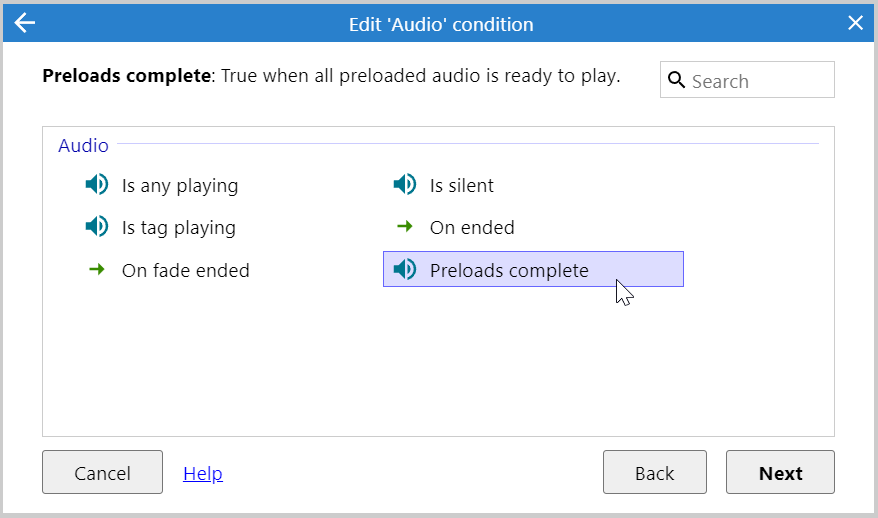
Task: Click the Cancel button
Action: point(102,472)
